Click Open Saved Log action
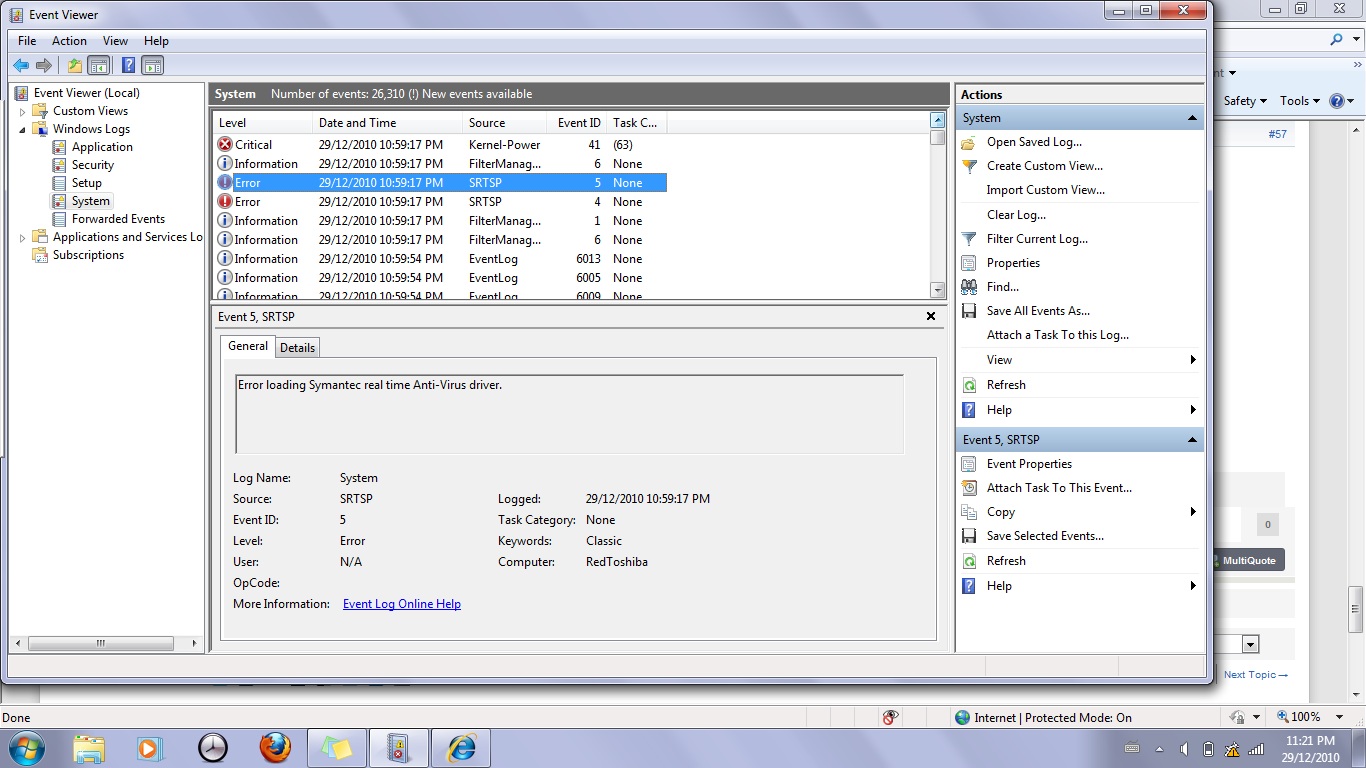 1034,142
